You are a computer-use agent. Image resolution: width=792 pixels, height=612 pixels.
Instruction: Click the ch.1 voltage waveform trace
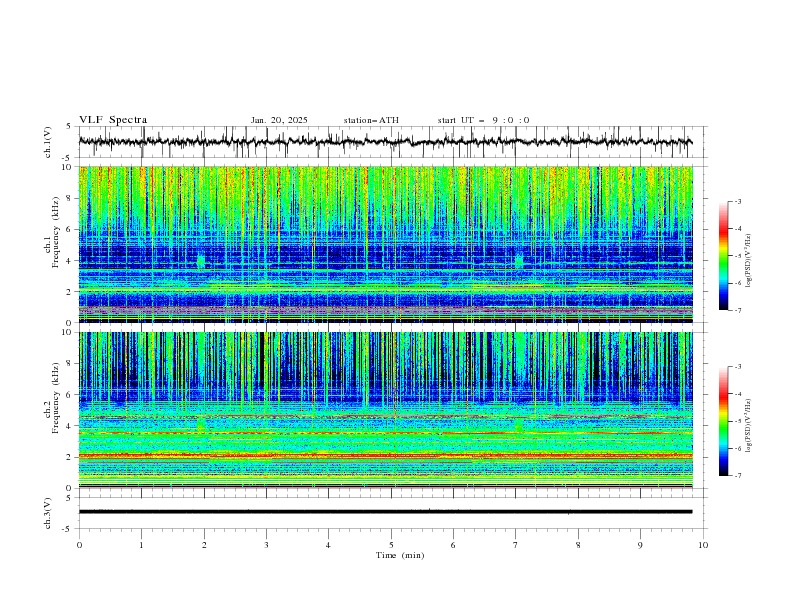click(x=385, y=141)
